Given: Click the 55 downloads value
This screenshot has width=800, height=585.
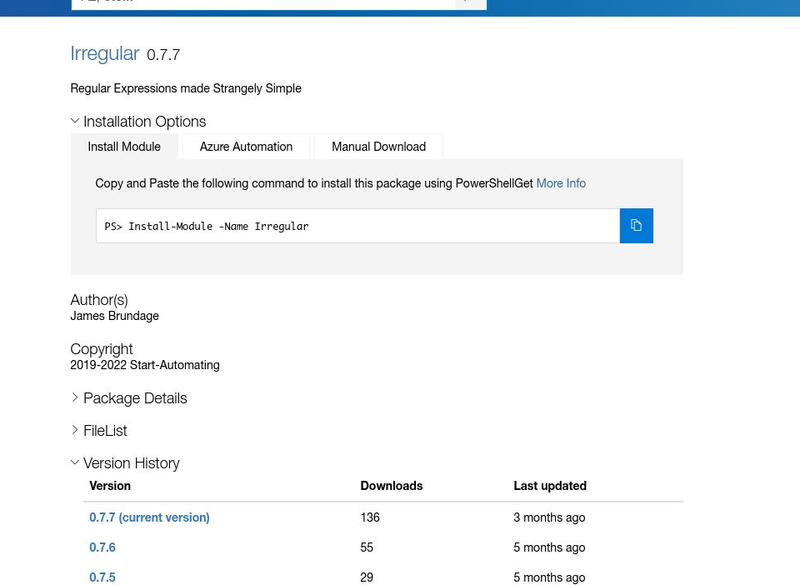Looking at the screenshot, I should pos(367,547).
